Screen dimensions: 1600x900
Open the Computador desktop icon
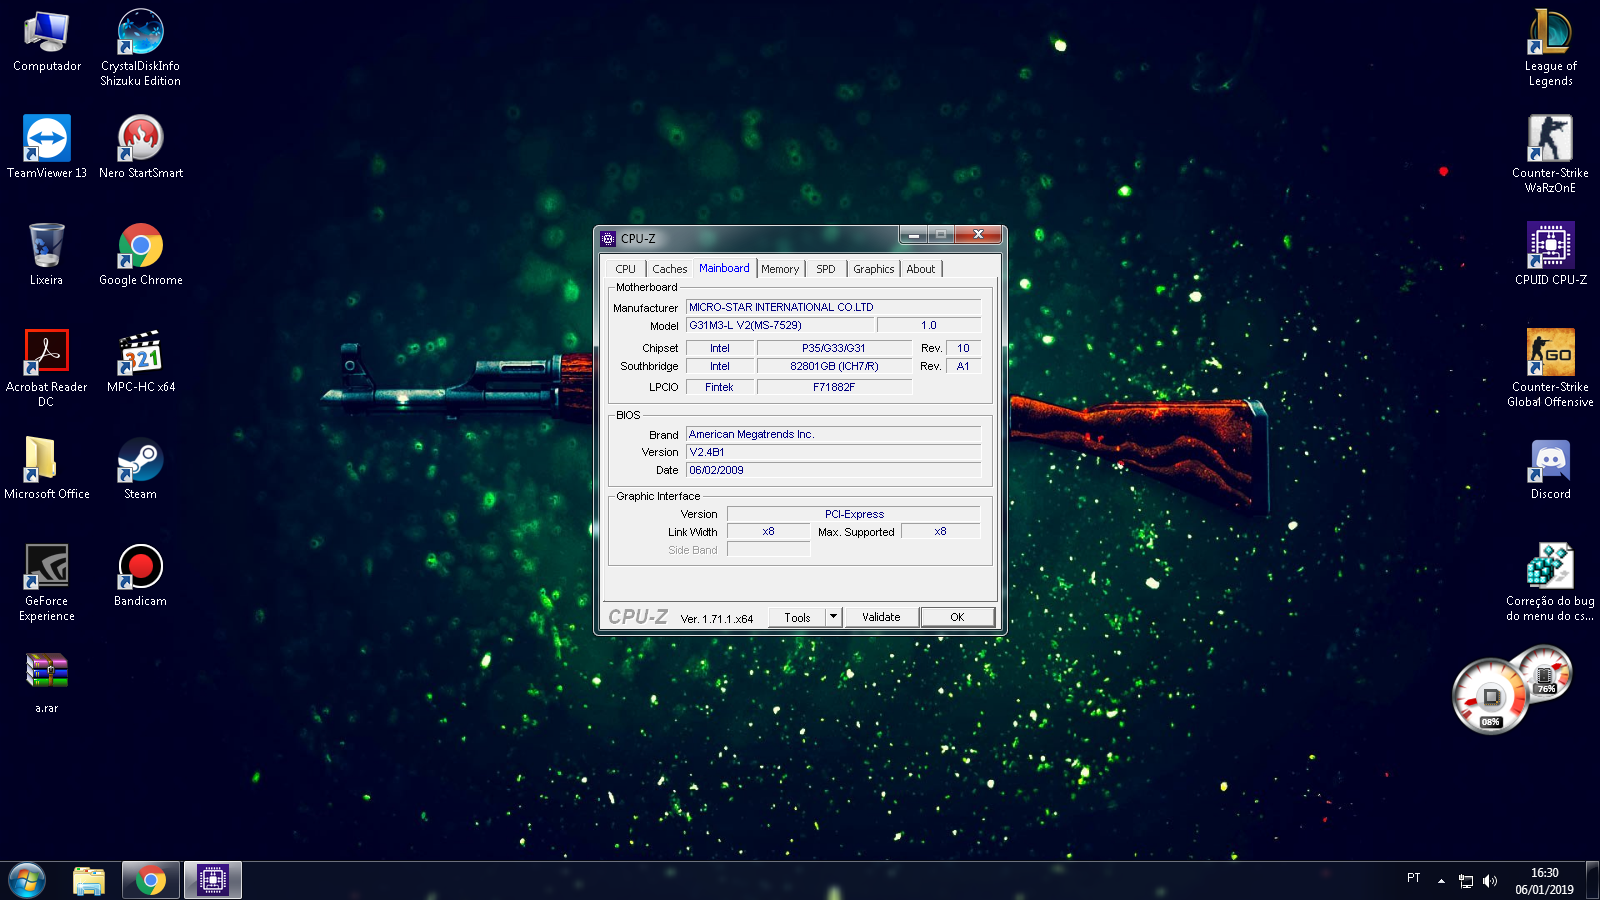point(46,42)
